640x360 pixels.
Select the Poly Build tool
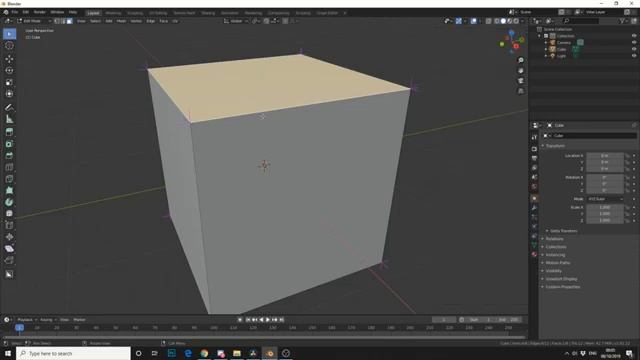pos(9,191)
